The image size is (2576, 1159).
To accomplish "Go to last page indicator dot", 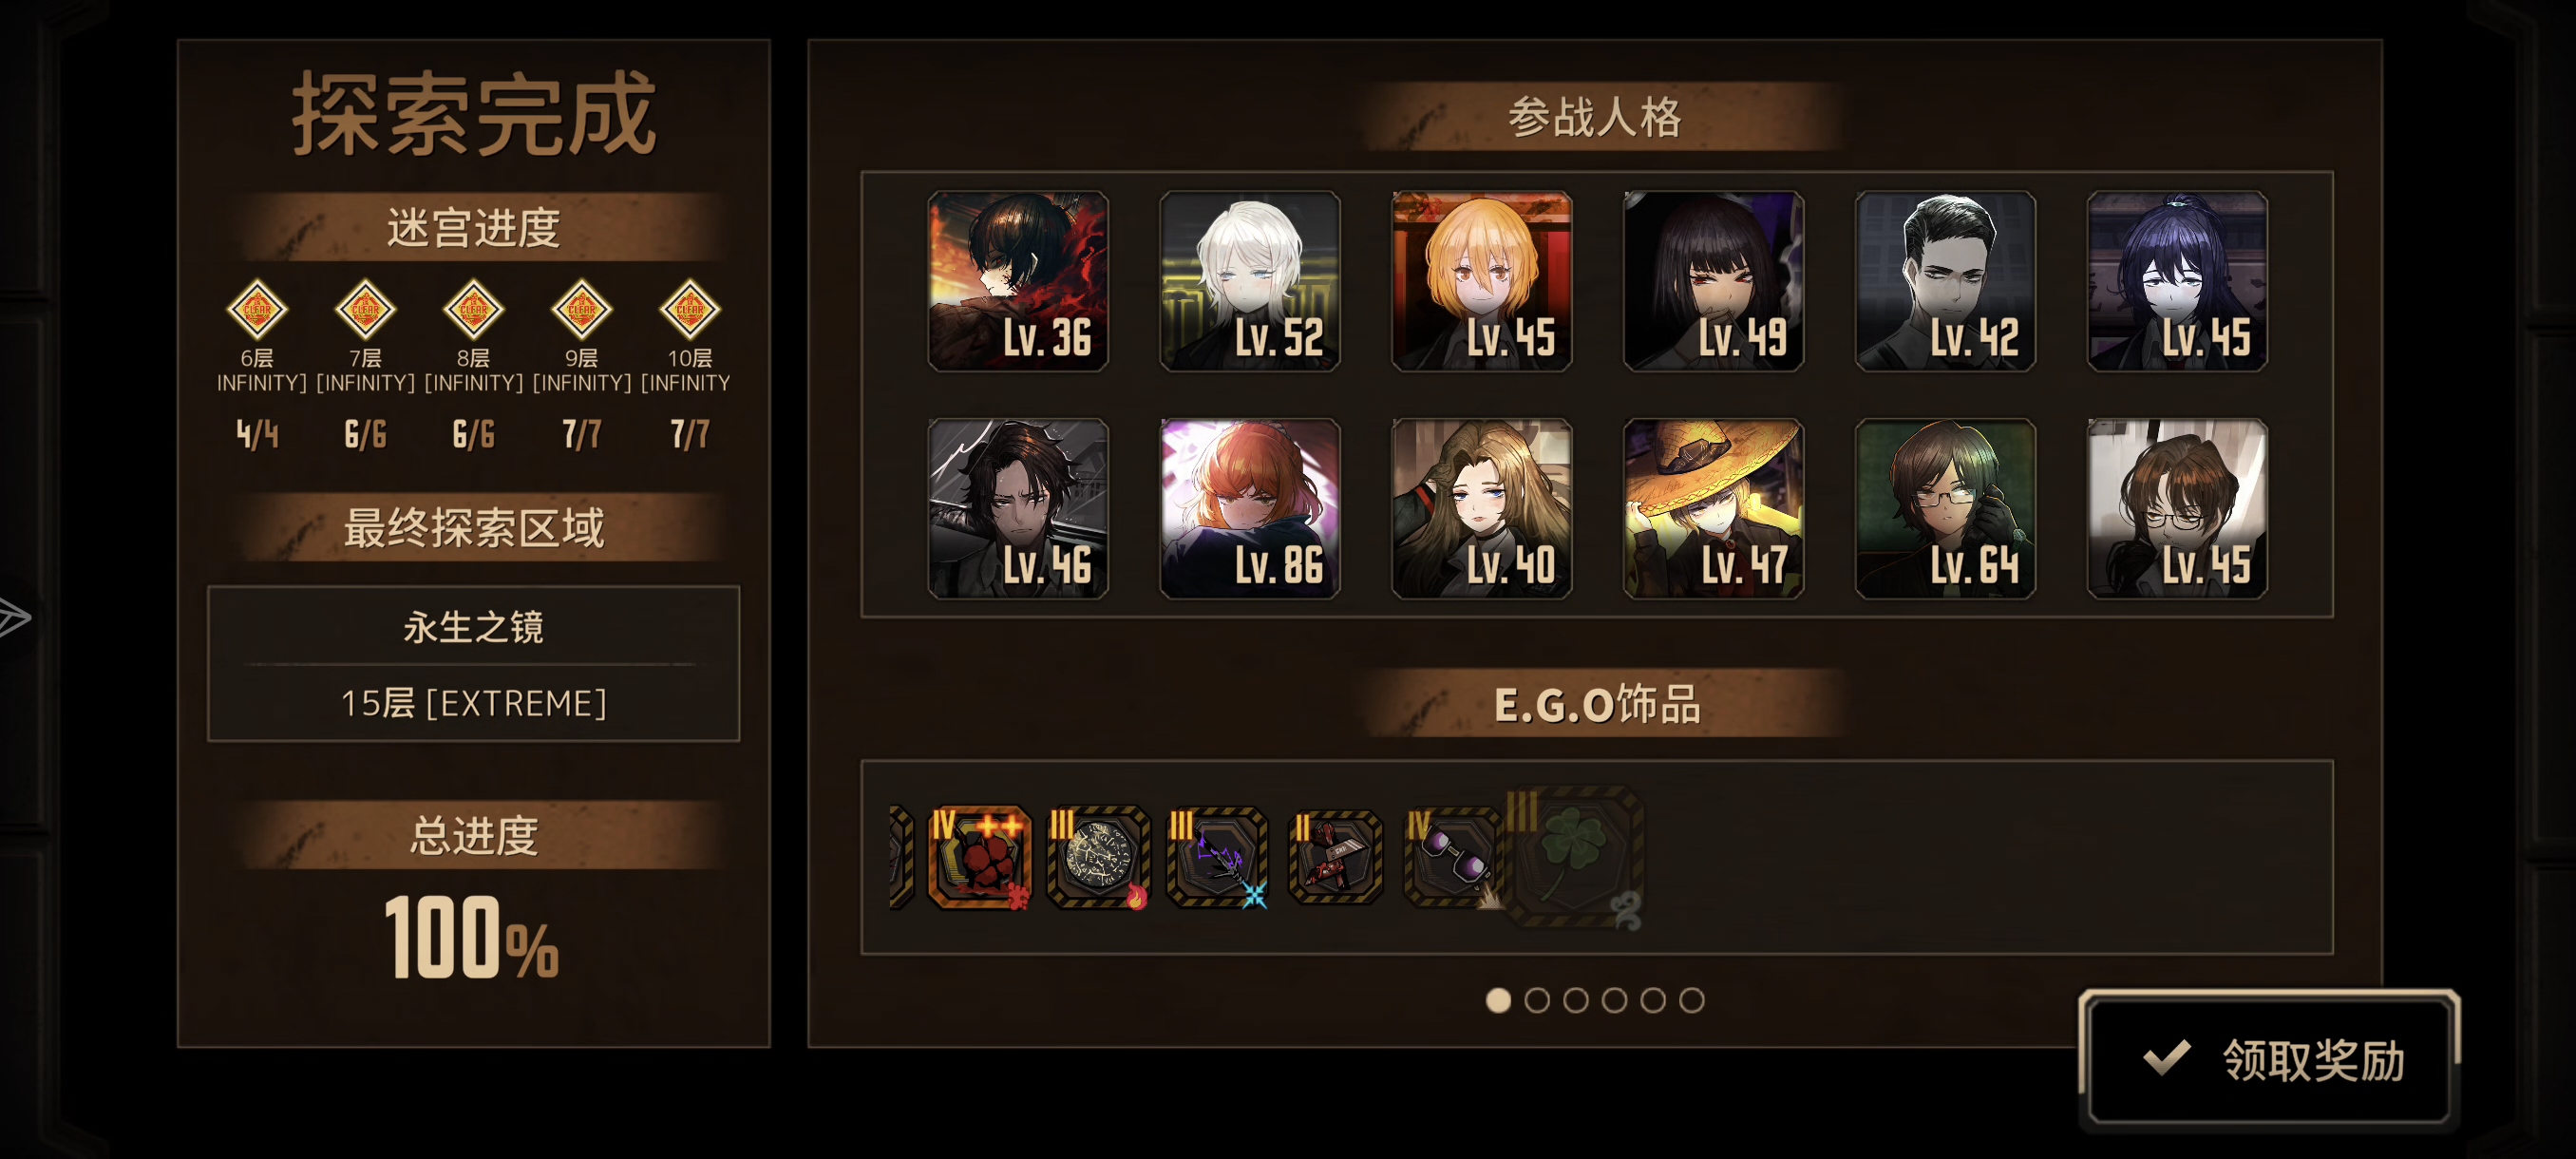I will click(1691, 1000).
